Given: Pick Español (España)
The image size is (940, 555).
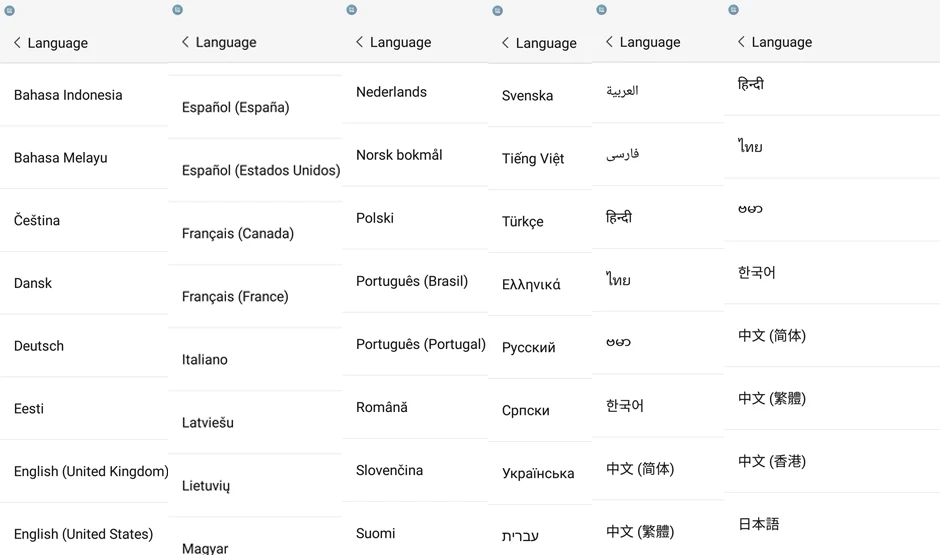Looking at the screenshot, I should pyautogui.click(x=255, y=107).
